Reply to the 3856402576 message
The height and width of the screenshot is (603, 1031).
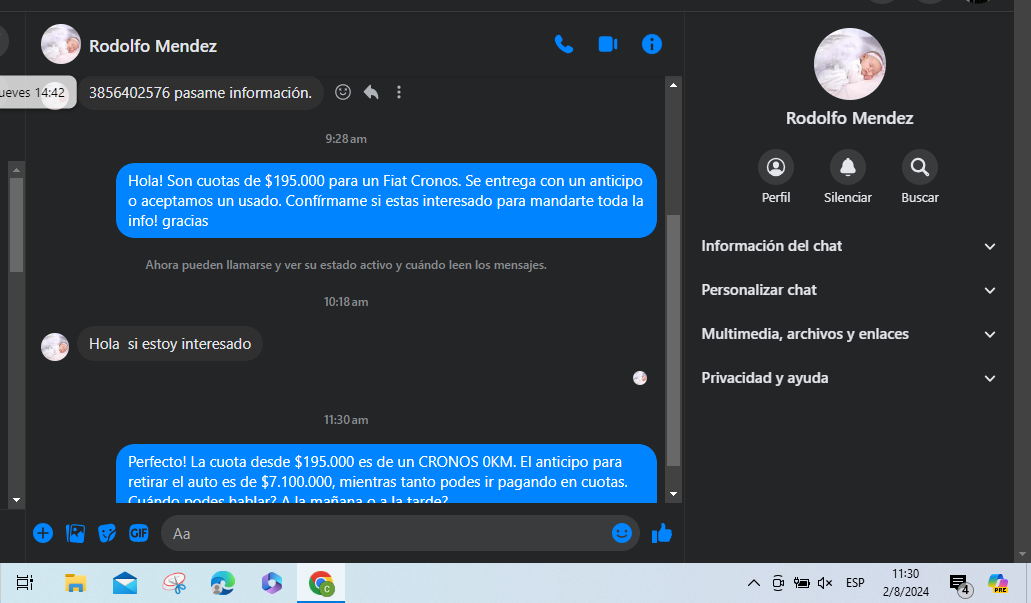click(x=371, y=92)
